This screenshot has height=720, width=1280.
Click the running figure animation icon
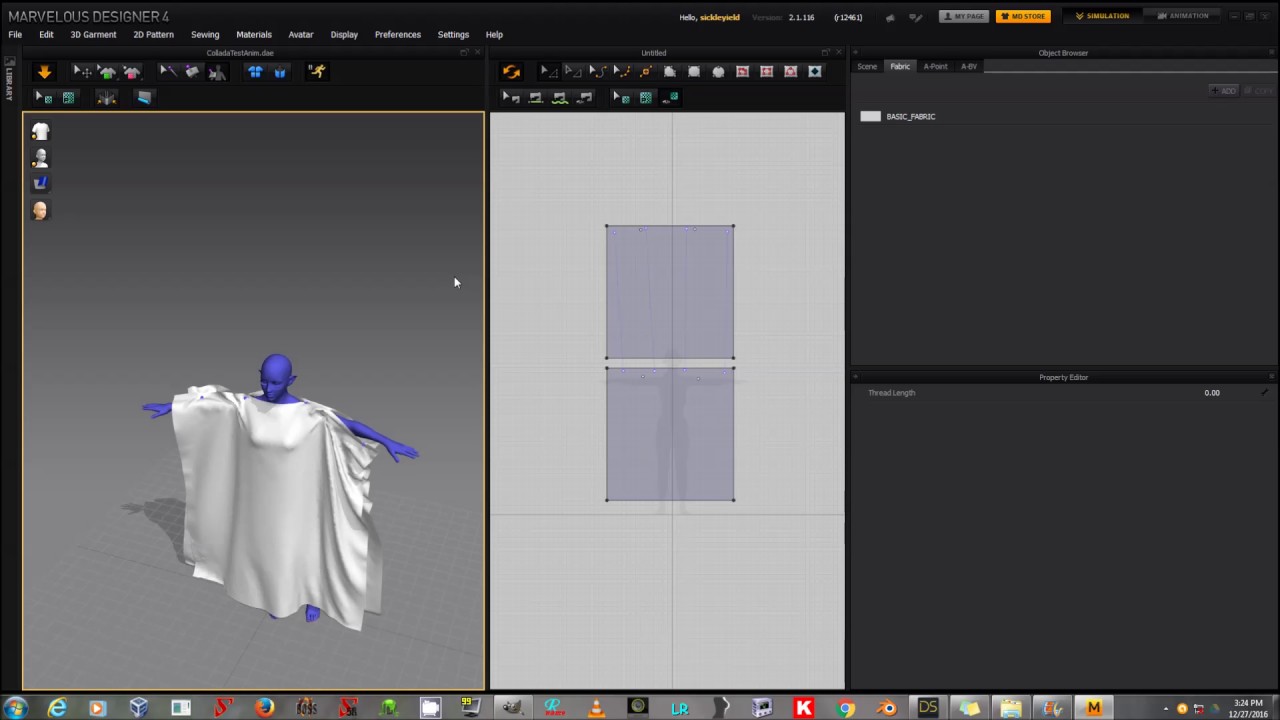tap(317, 72)
